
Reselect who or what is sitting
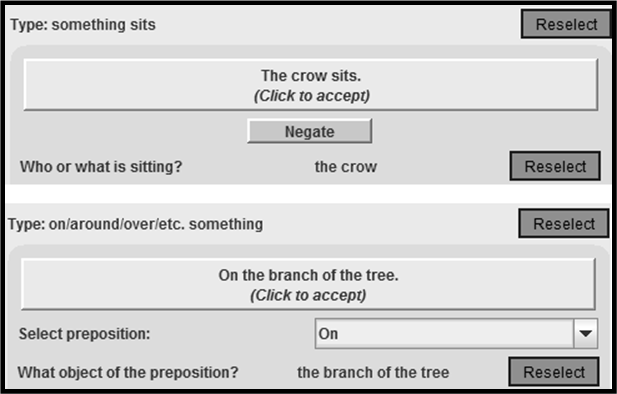pos(555,166)
